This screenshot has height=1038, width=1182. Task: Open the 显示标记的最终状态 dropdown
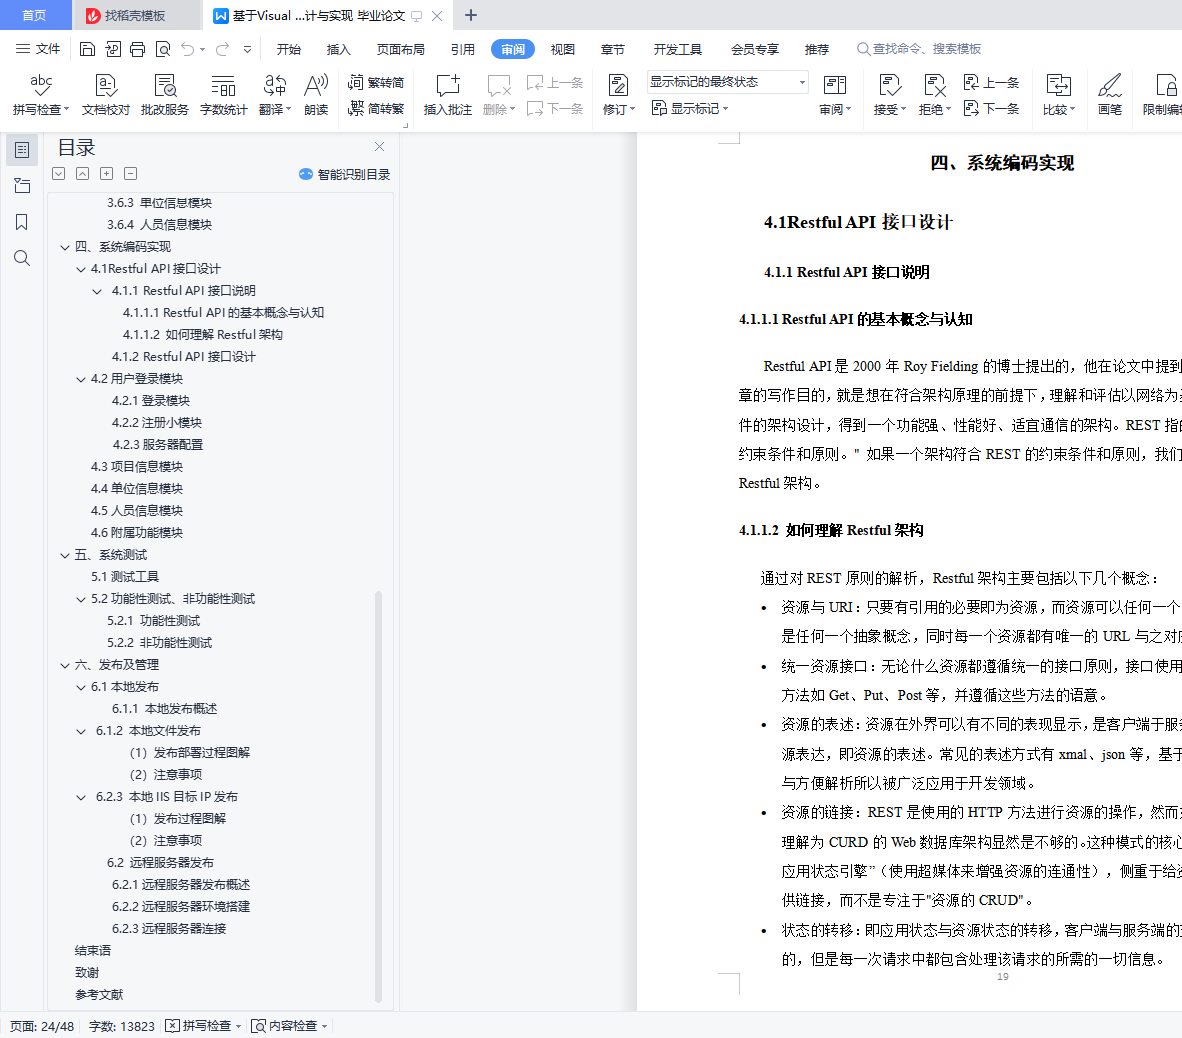tap(727, 81)
